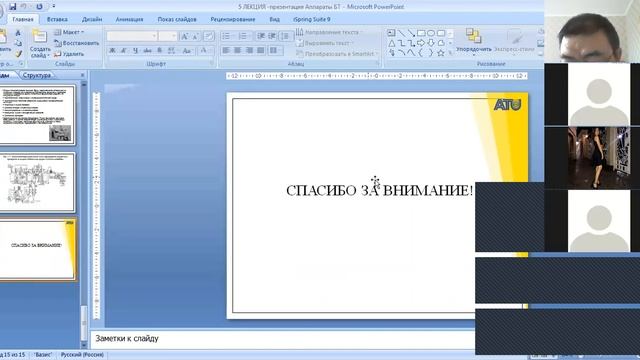Toggle strikethrough formatting
The image size is (640, 360).
tap(147, 51)
